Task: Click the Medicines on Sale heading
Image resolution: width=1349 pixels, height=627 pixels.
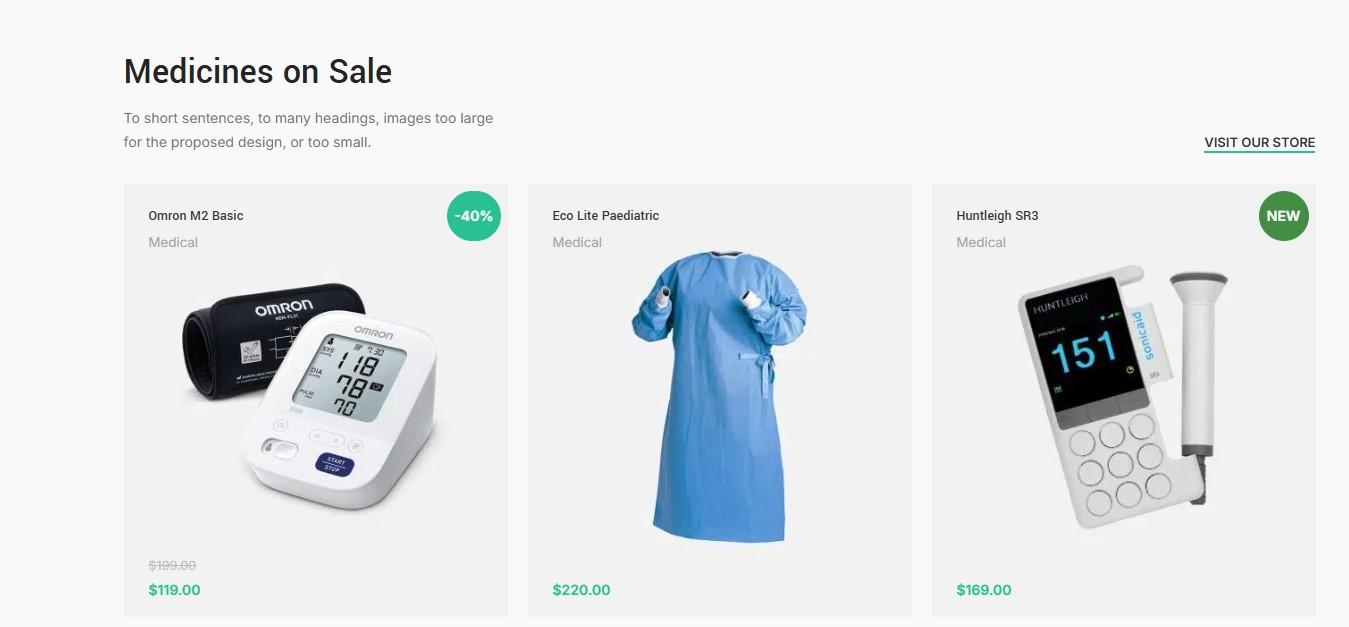Action: point(258,72)
